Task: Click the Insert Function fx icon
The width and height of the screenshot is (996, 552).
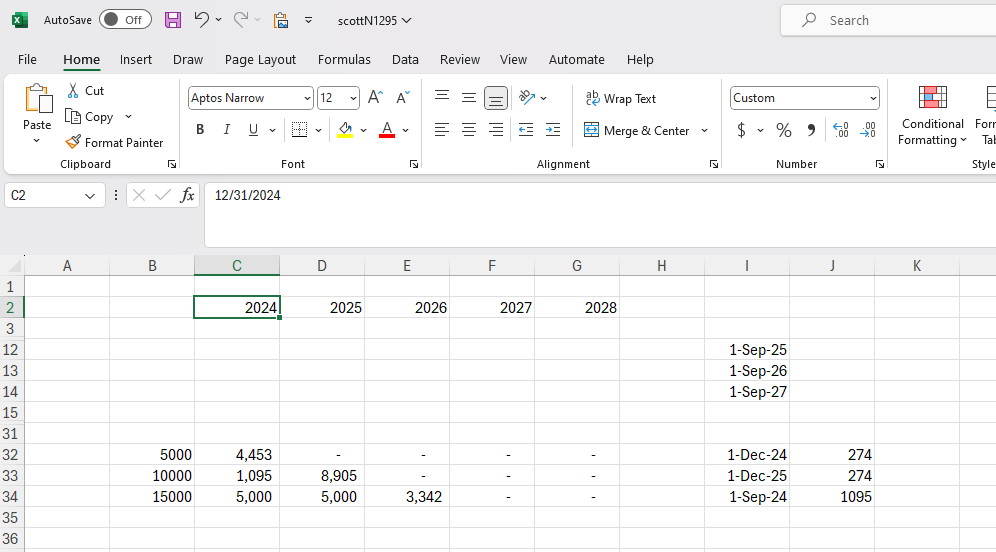Action: [187, 195]
